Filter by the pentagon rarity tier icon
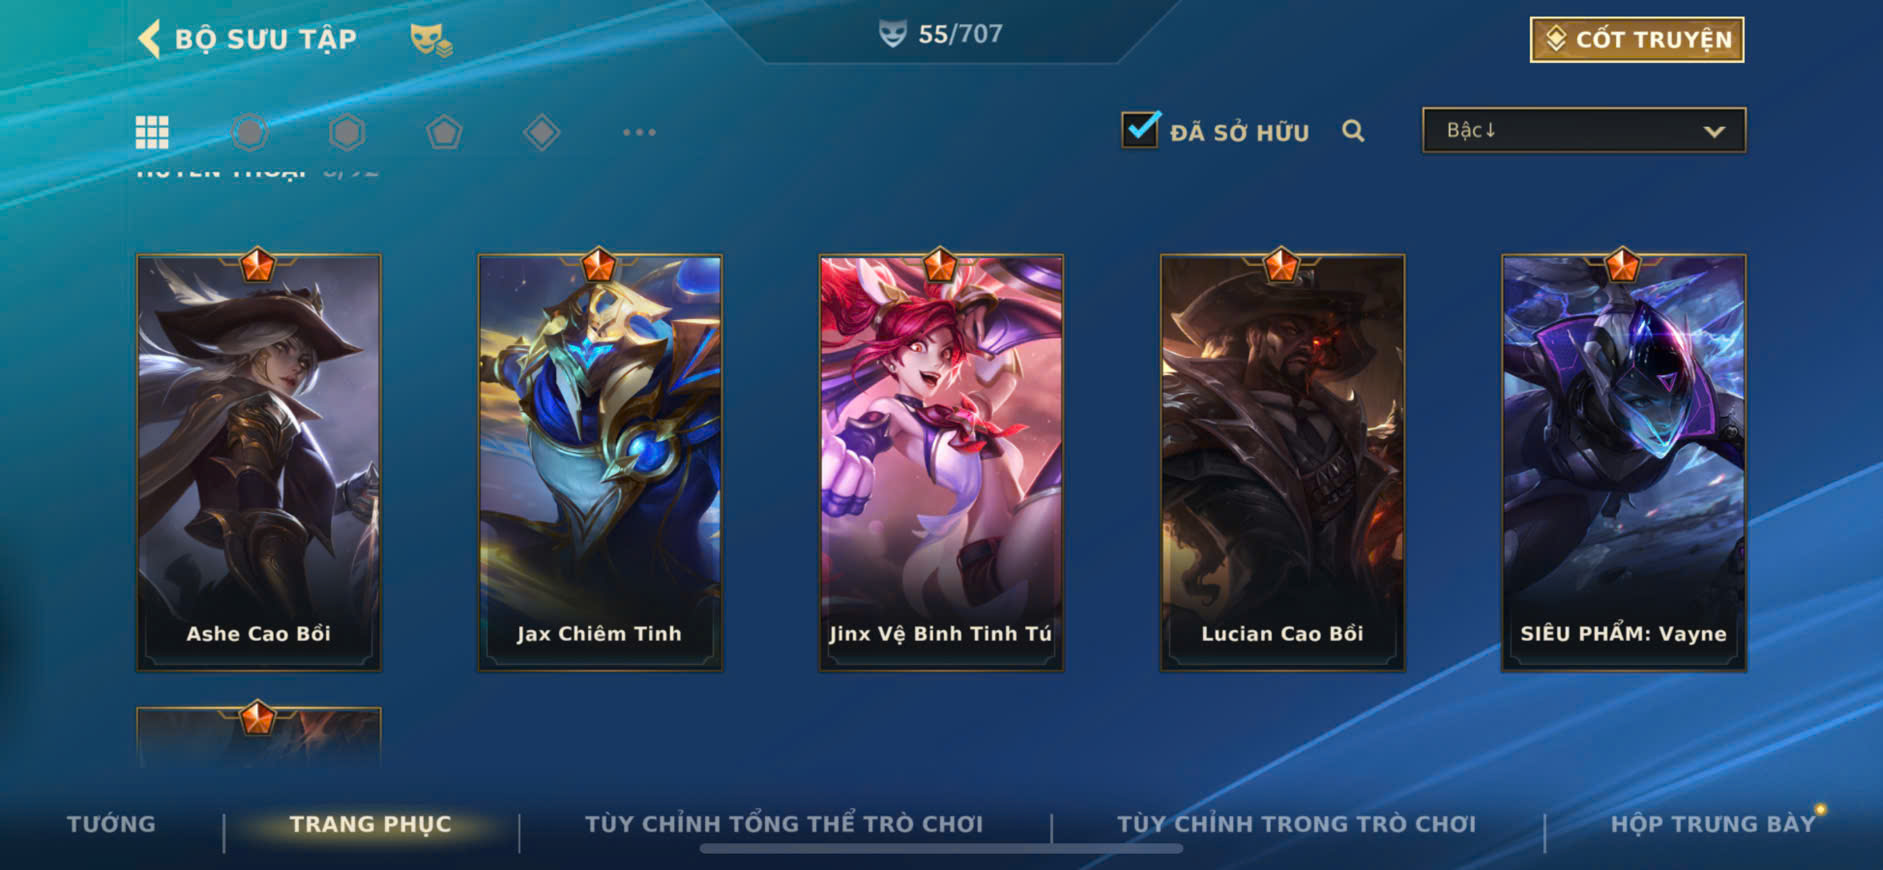This screenshot has width=1883, height=870. pos(444,132)
